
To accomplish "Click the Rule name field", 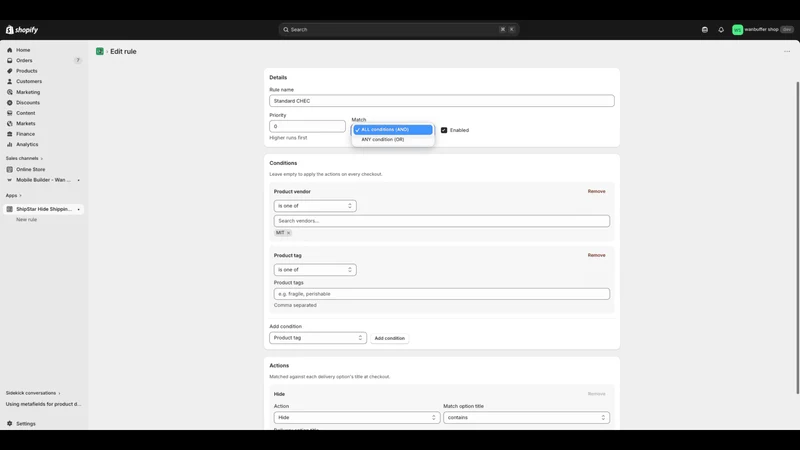I will 442,101.
